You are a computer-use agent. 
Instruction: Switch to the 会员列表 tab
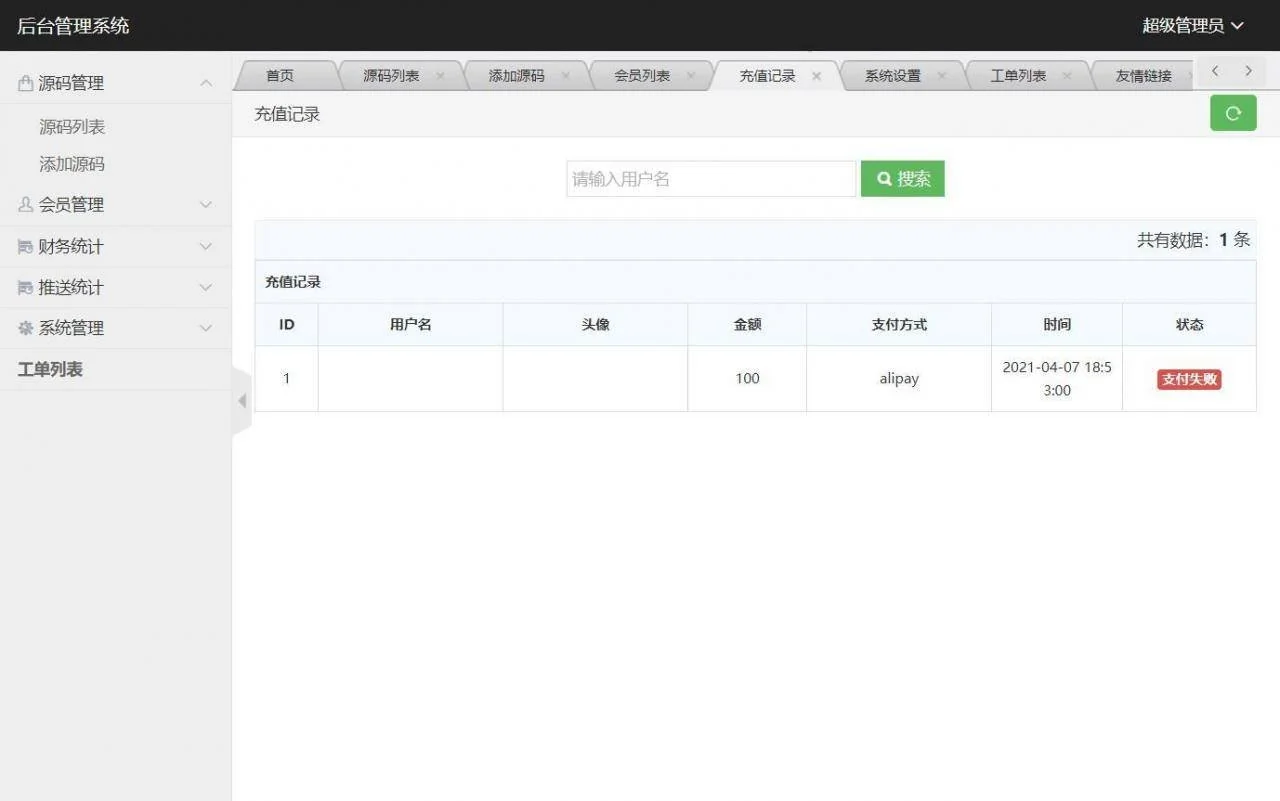click(645, 73)
